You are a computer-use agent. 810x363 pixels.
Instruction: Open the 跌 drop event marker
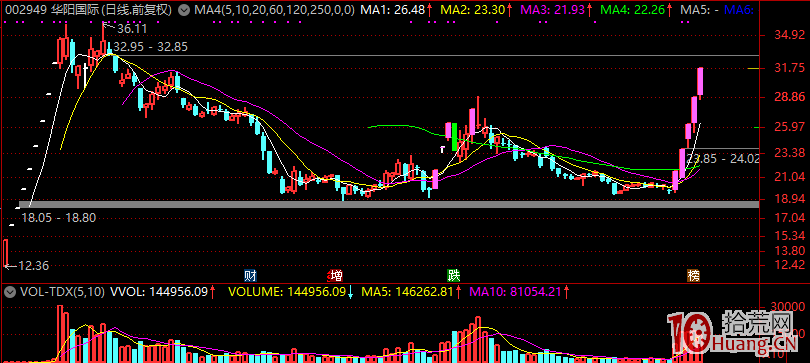tap(454, 275)
